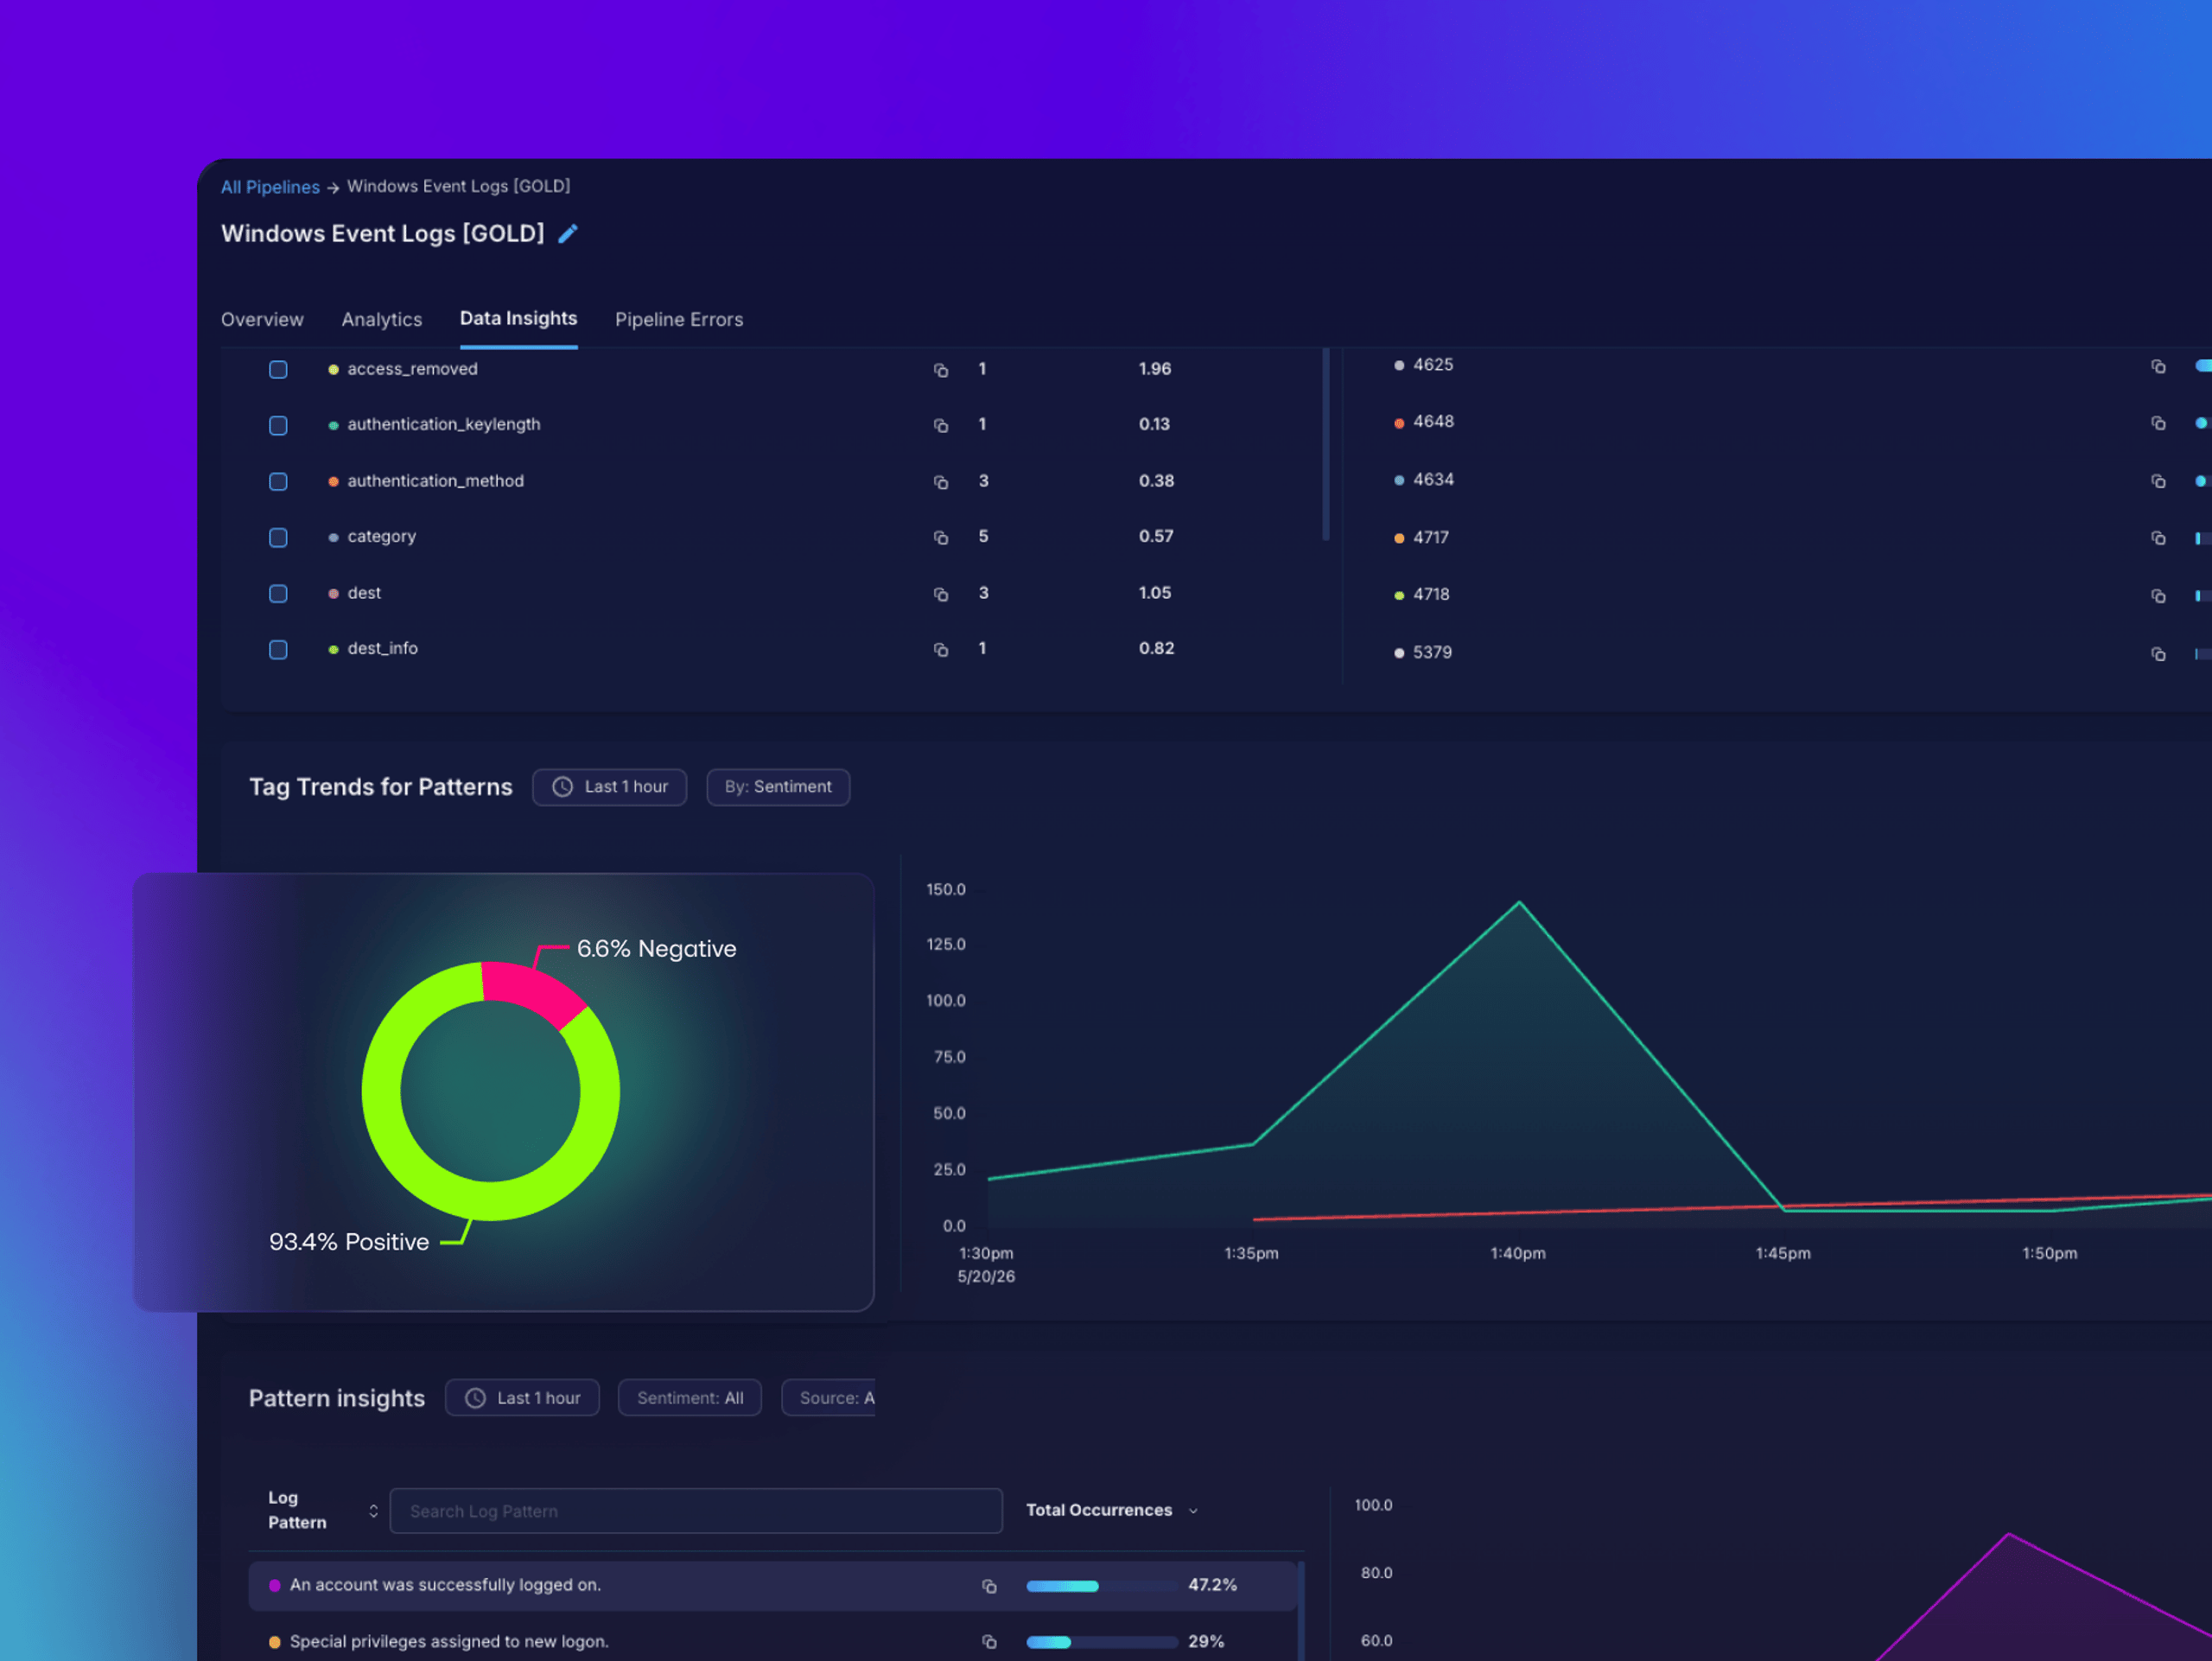Open Last 1 hour filter in Tag Trends
2212x1661 pixels.
tap(610, 787)
